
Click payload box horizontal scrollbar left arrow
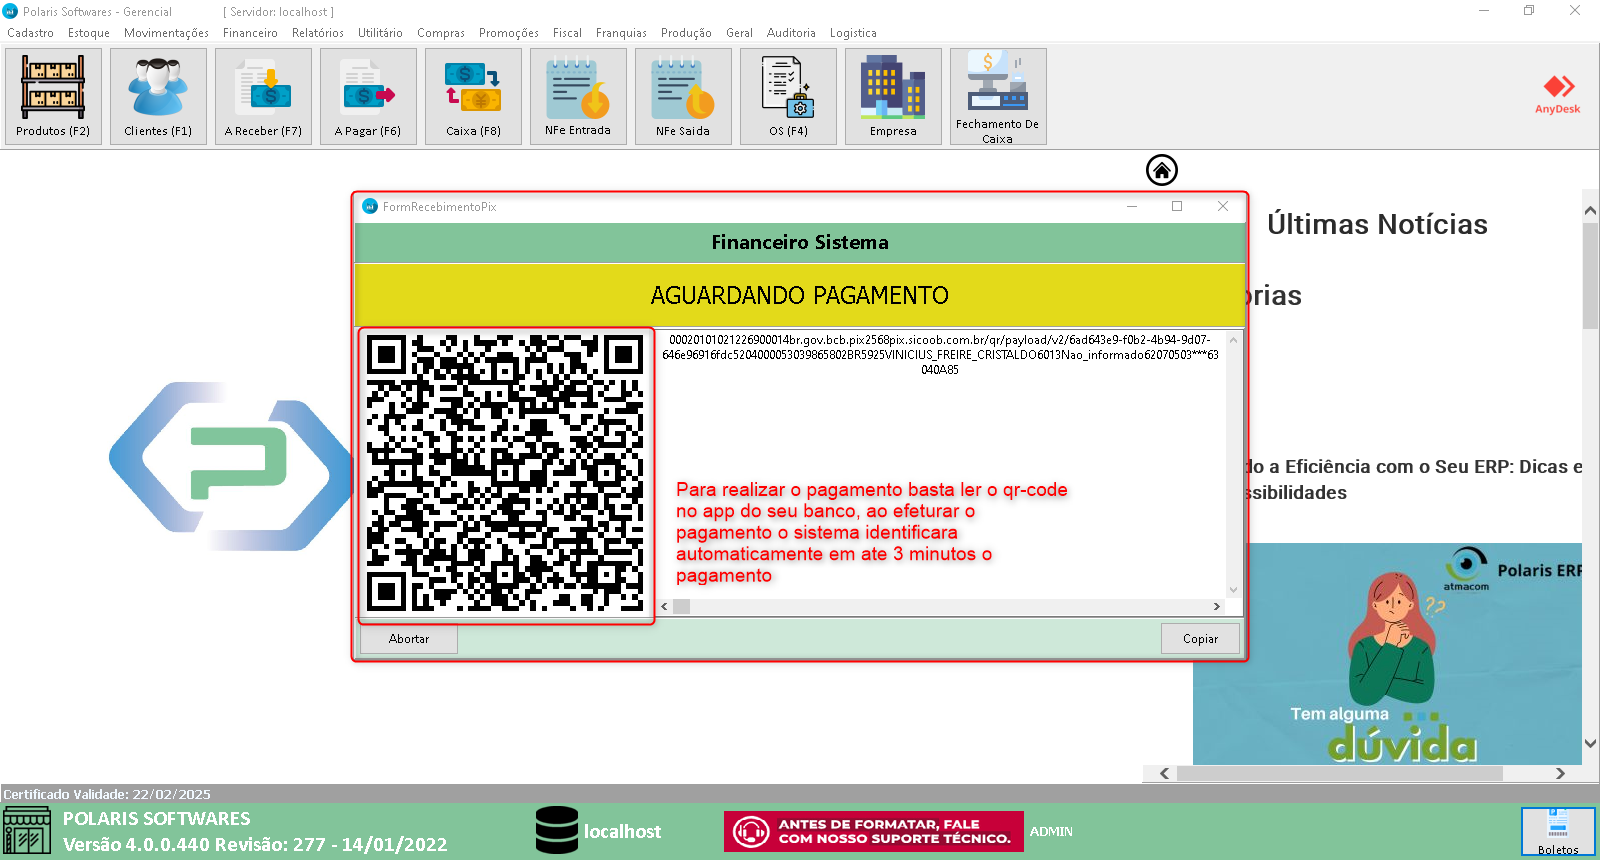[x=665, y=606]
